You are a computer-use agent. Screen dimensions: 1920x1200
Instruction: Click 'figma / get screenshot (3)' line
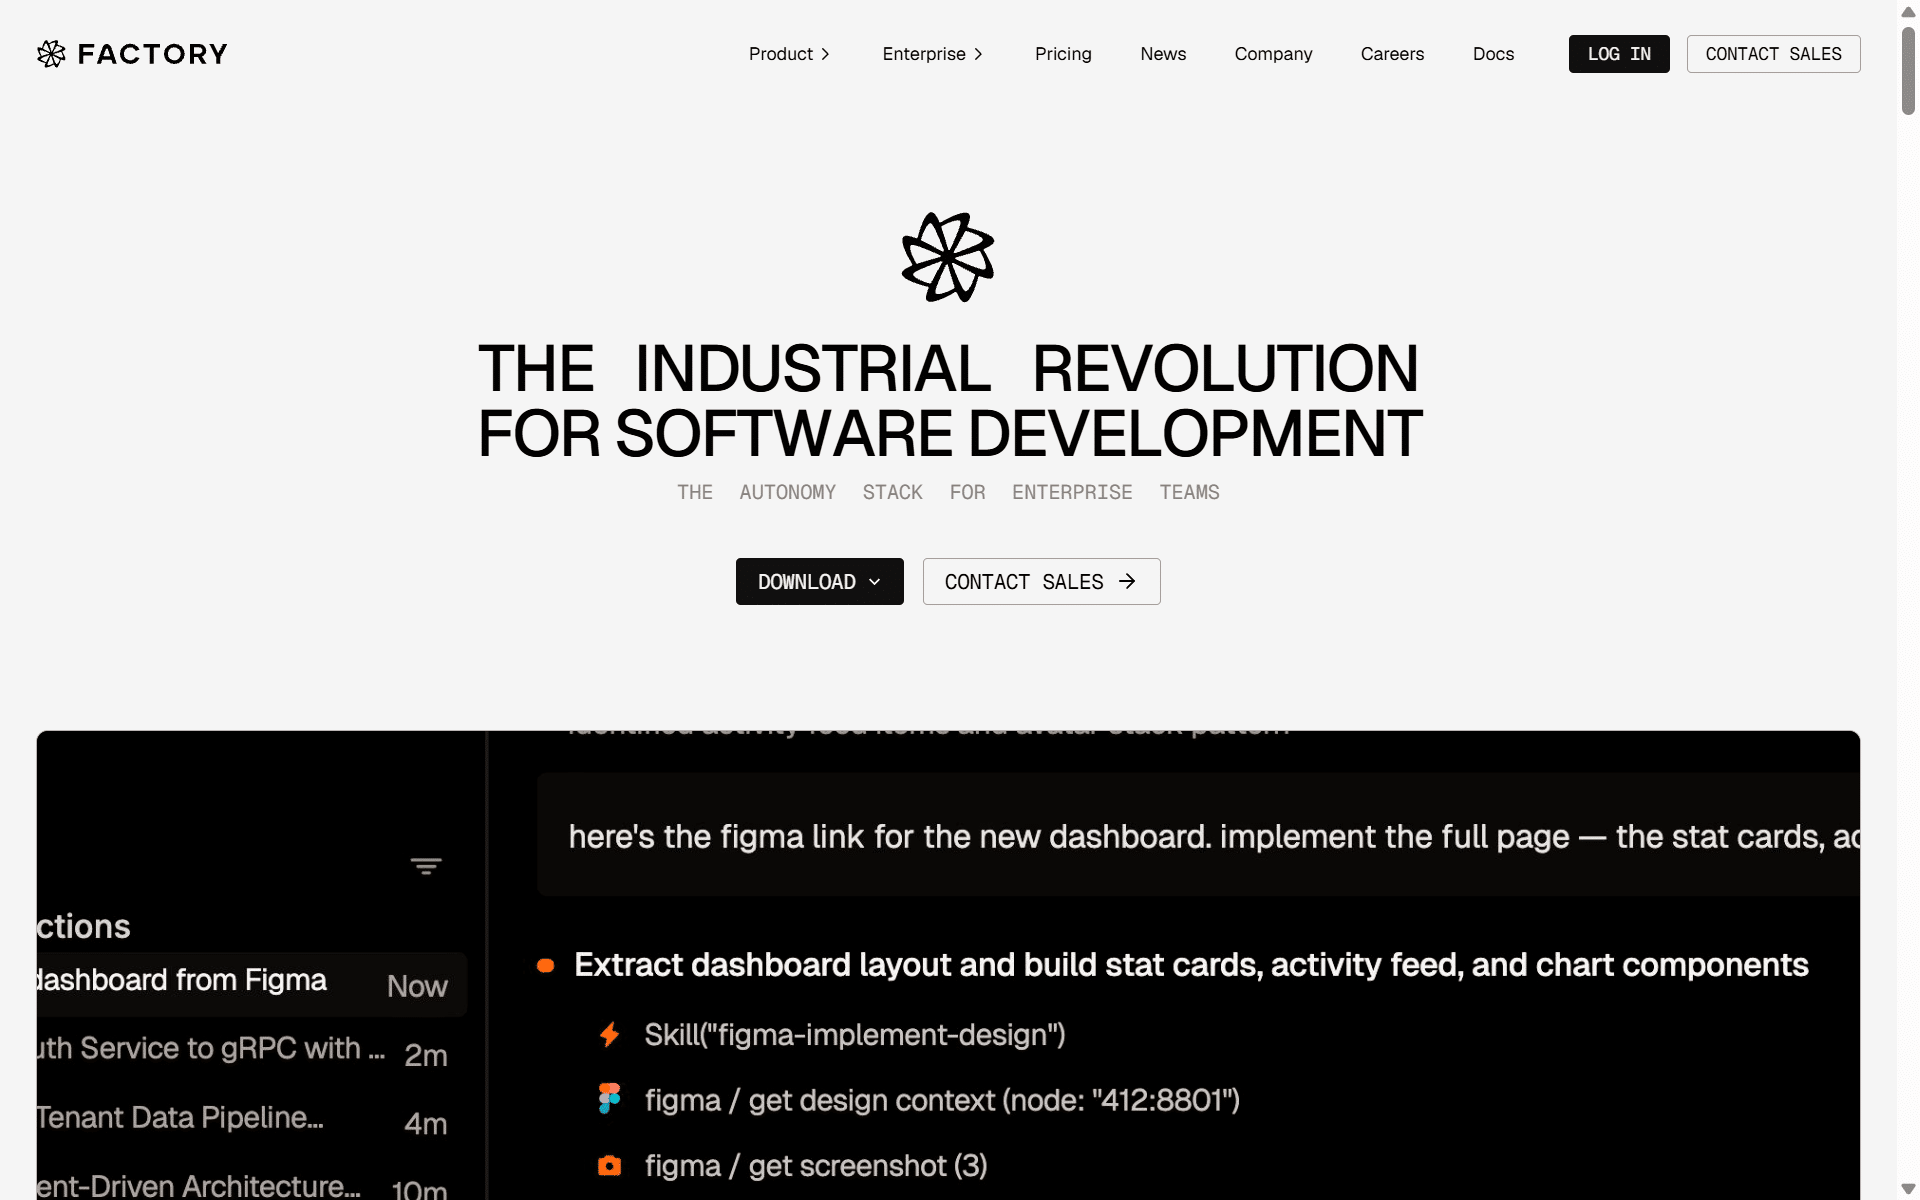816,1165
